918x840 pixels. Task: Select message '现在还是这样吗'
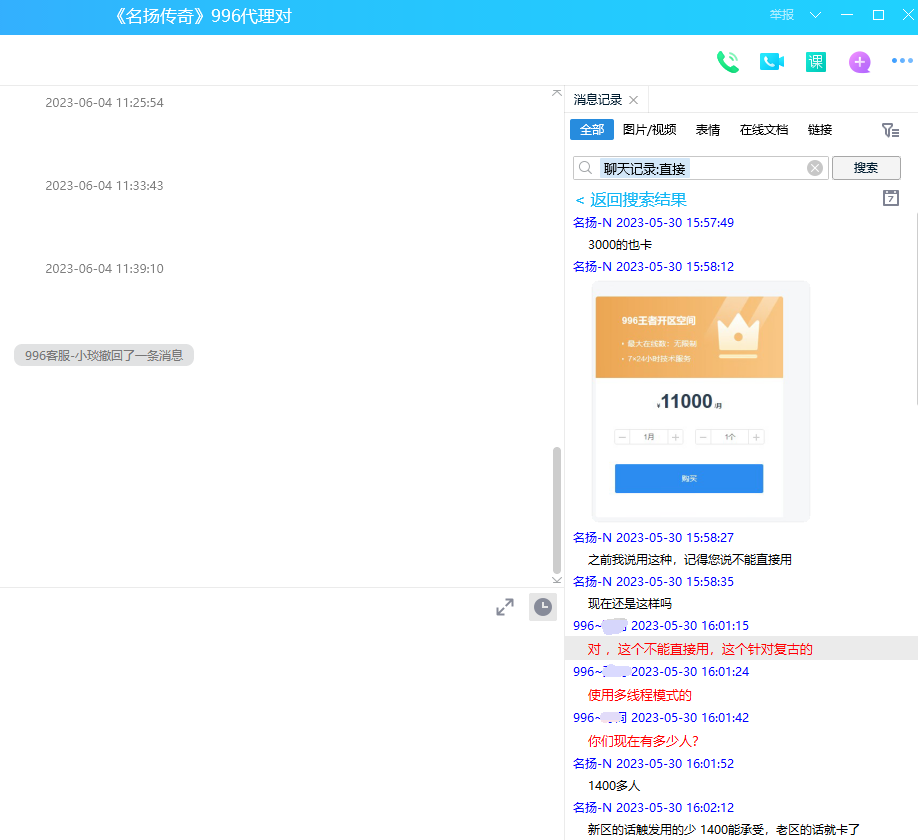(630, 604)
